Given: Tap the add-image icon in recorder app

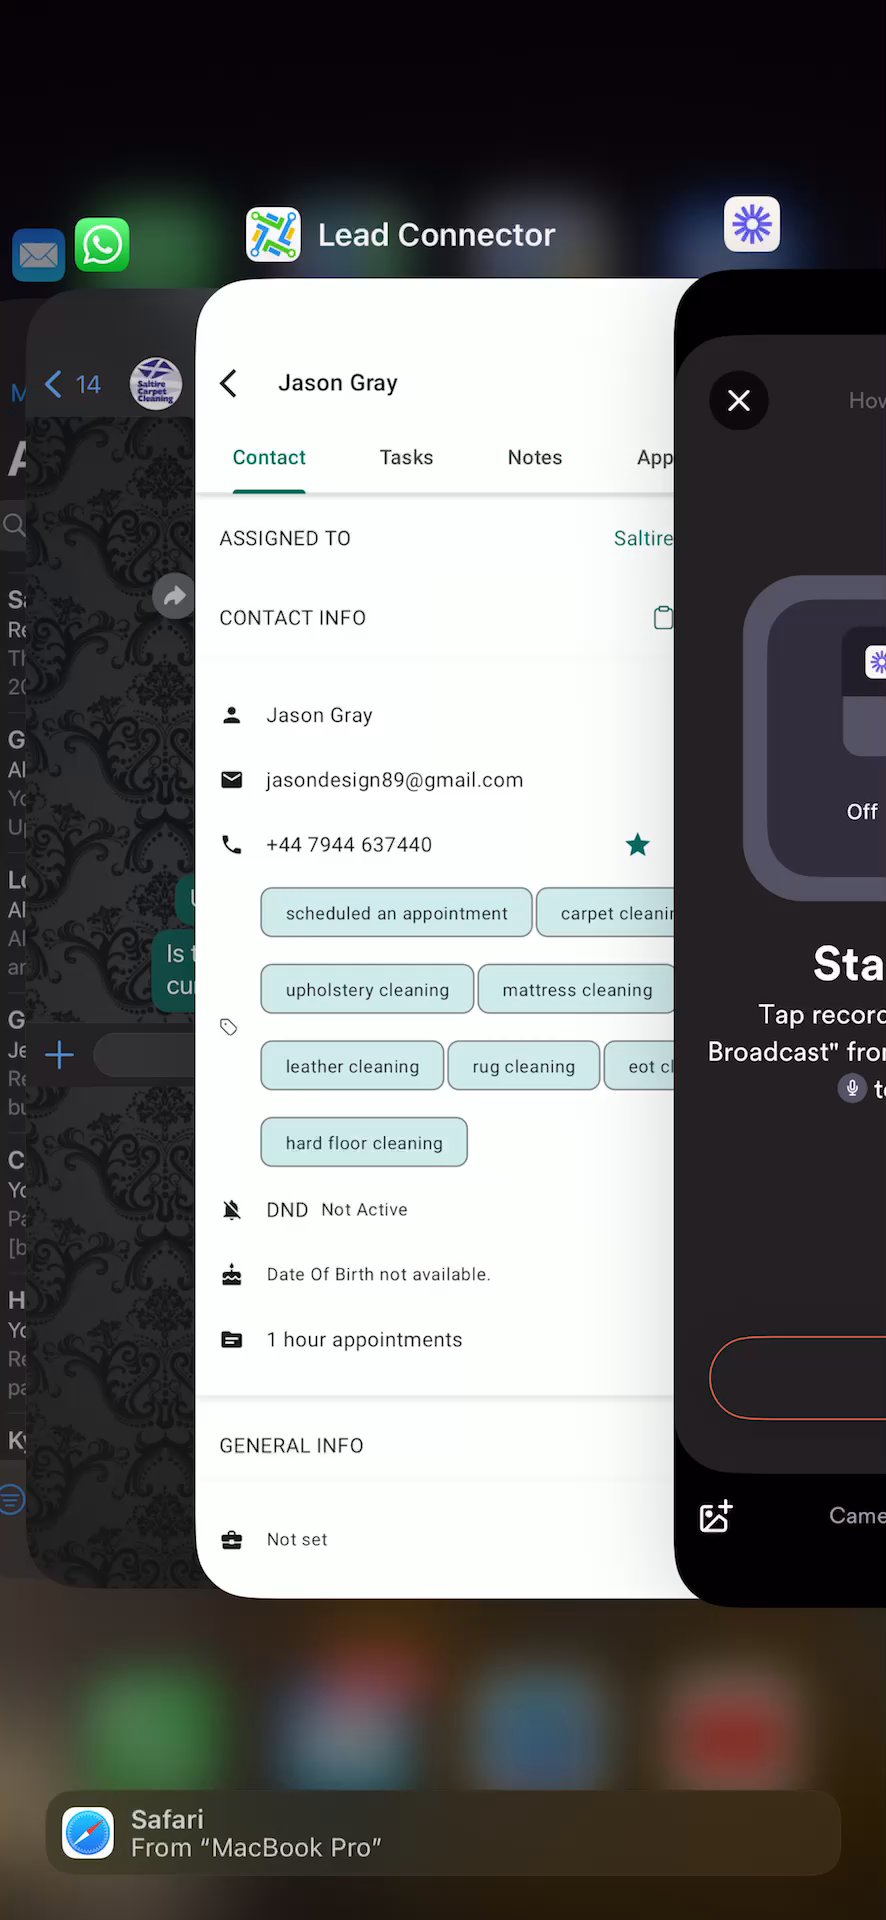Looking at the screenshot, I should [x=716, y=1516].
